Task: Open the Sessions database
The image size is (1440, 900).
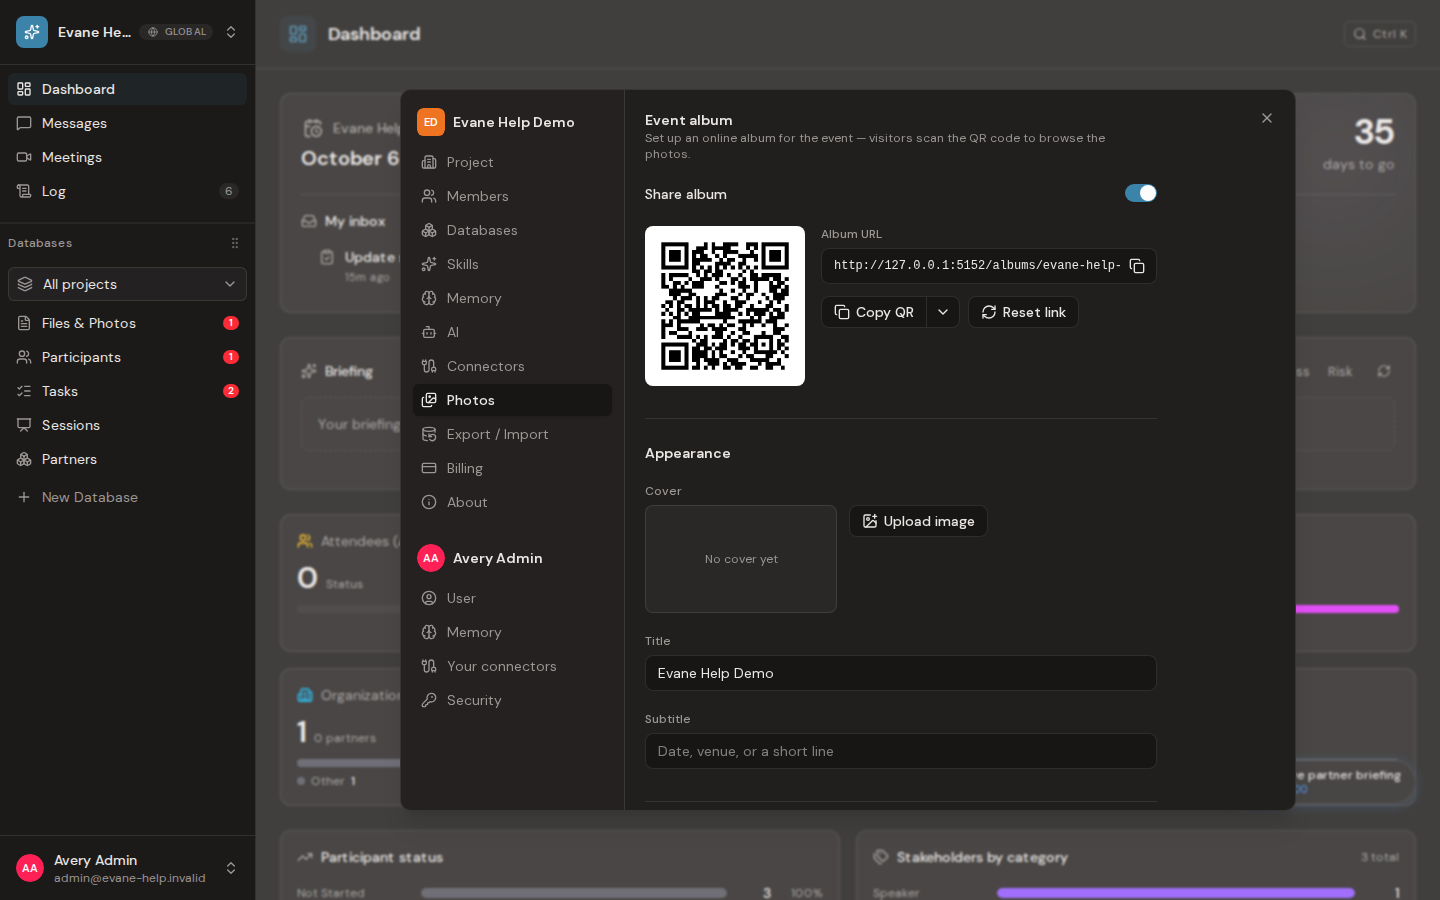Action: pyautogui.click(x=127, y=425)
